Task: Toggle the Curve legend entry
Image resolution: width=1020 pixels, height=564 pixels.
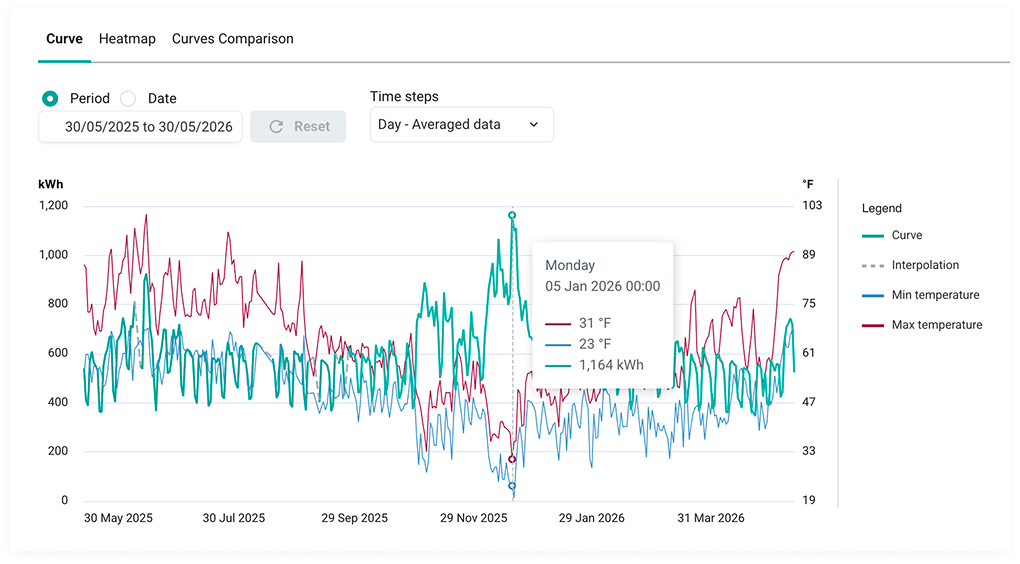Action: coord(892,235)
